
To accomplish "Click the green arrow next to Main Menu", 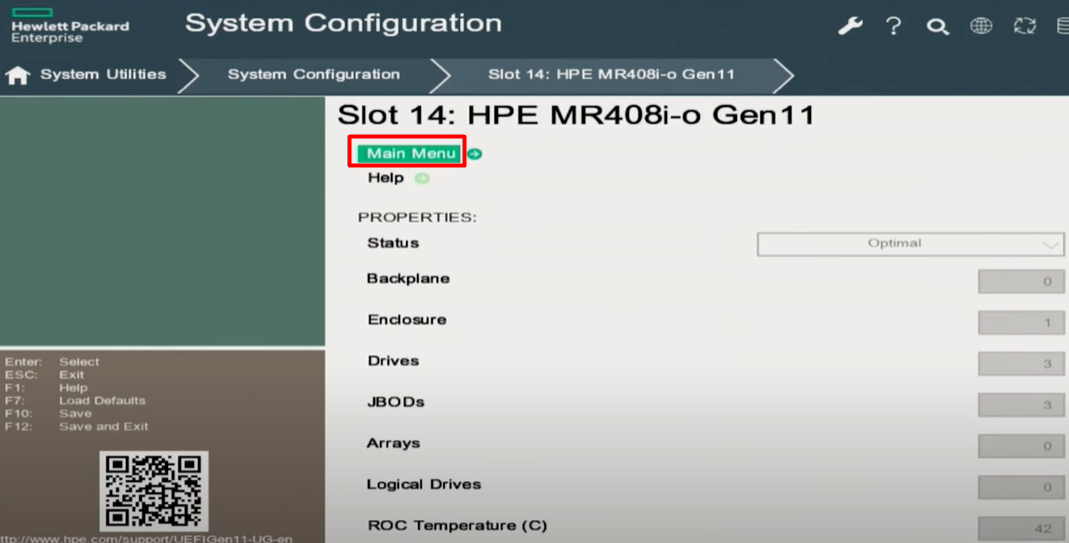I will 475,154.
